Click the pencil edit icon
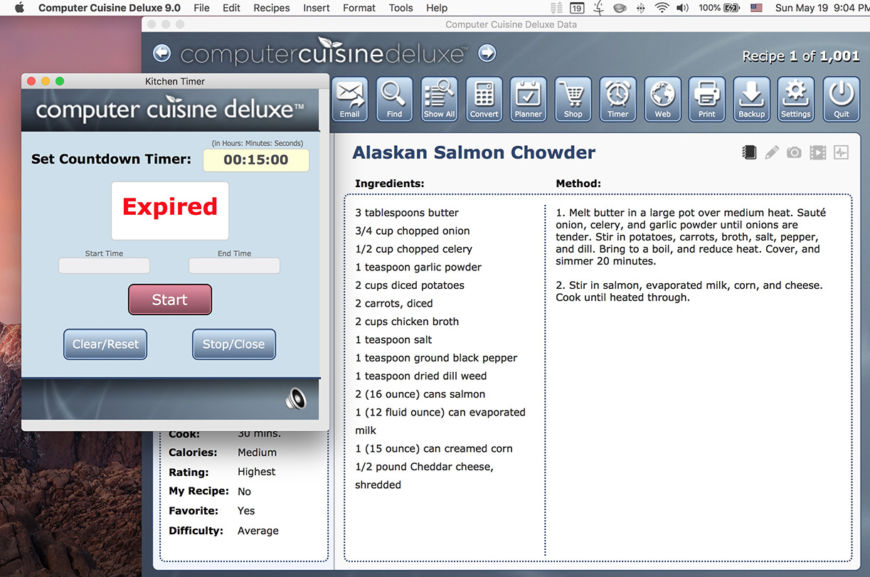Viewport: 870px width, 577px height. [772, 152]
